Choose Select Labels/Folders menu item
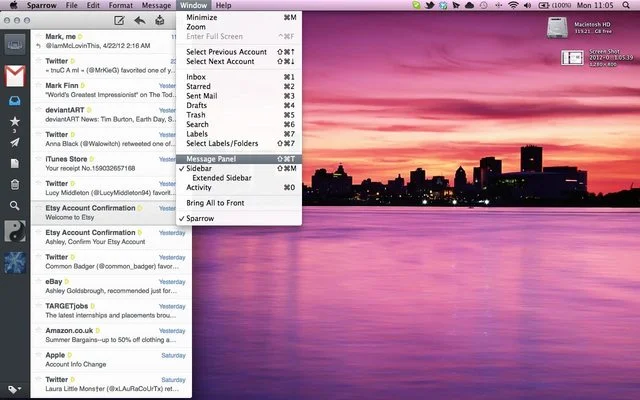The image size is (640, 400). [x=239, y=143]
